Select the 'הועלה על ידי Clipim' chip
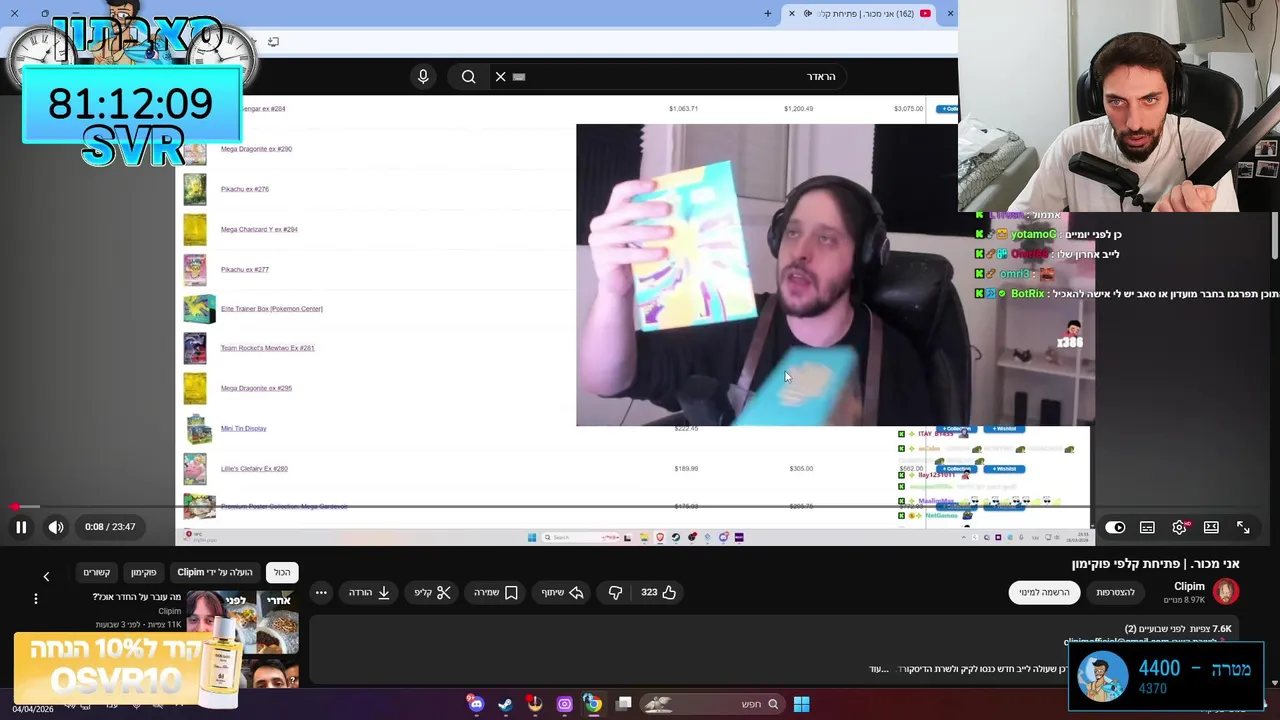Screen dimensions: 1280x720 [x=215, y=572]
